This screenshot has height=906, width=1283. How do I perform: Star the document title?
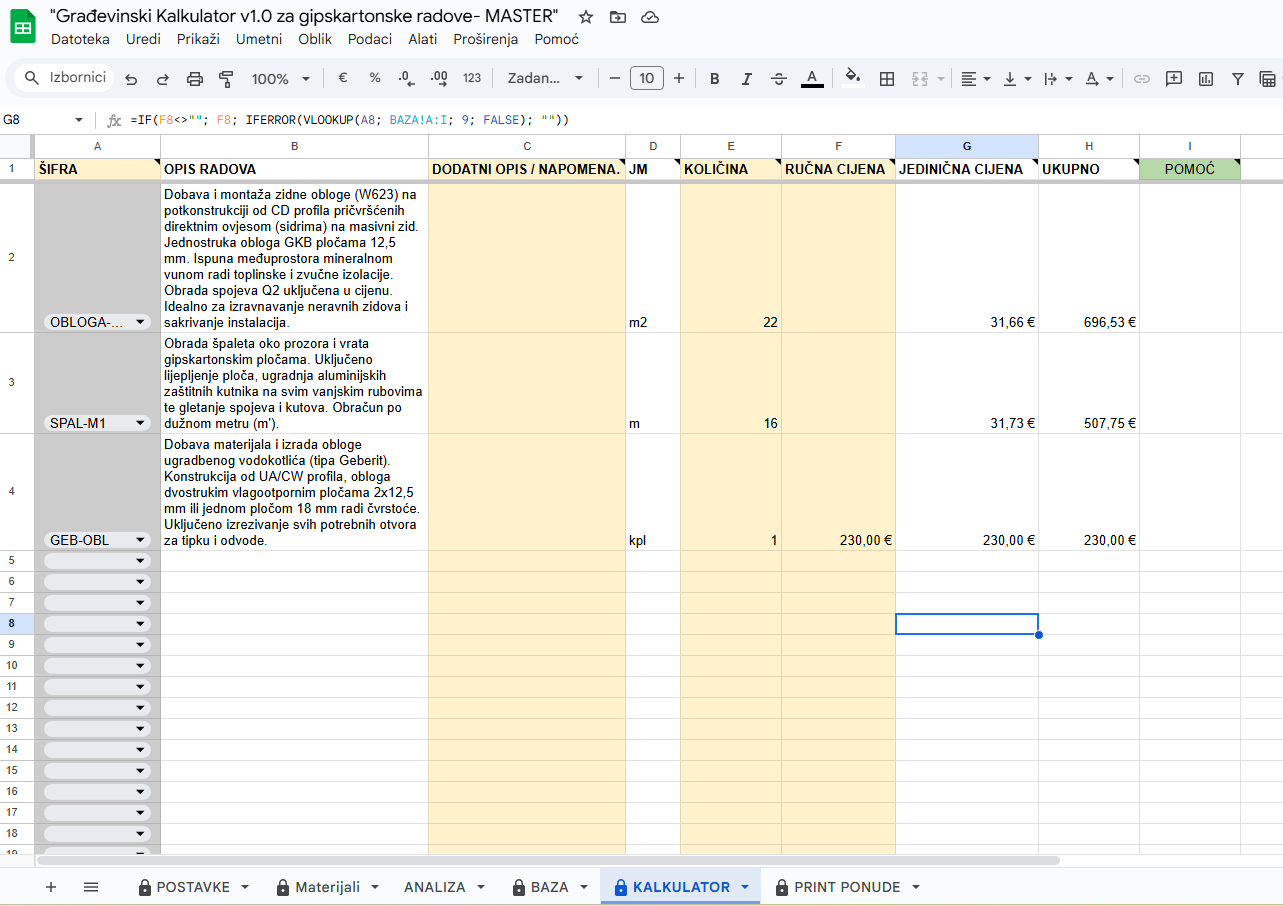coord(586,17)
